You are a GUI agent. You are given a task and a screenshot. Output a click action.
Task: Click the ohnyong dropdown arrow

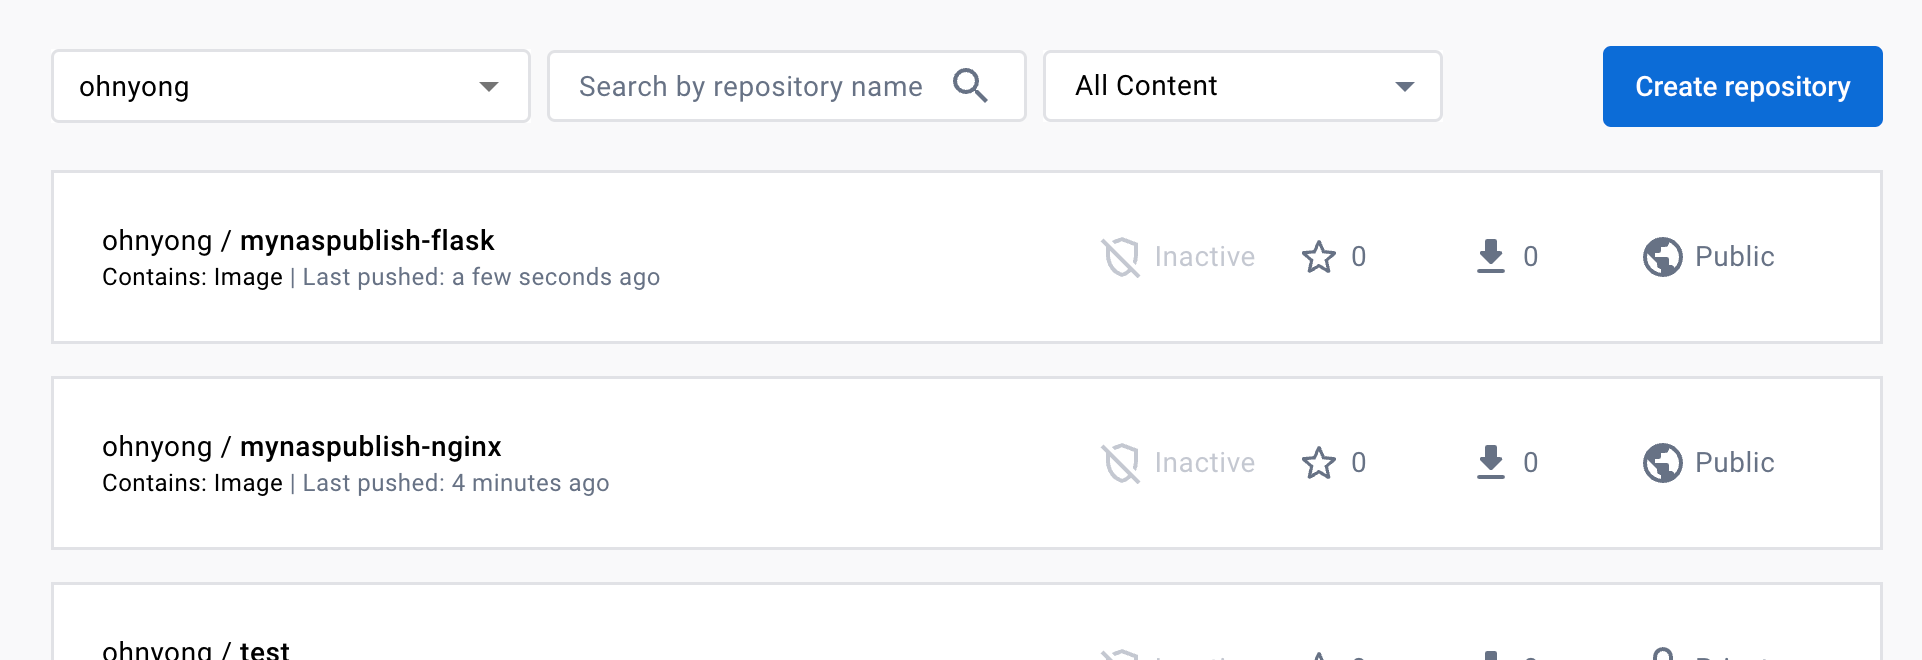[489, 87]
